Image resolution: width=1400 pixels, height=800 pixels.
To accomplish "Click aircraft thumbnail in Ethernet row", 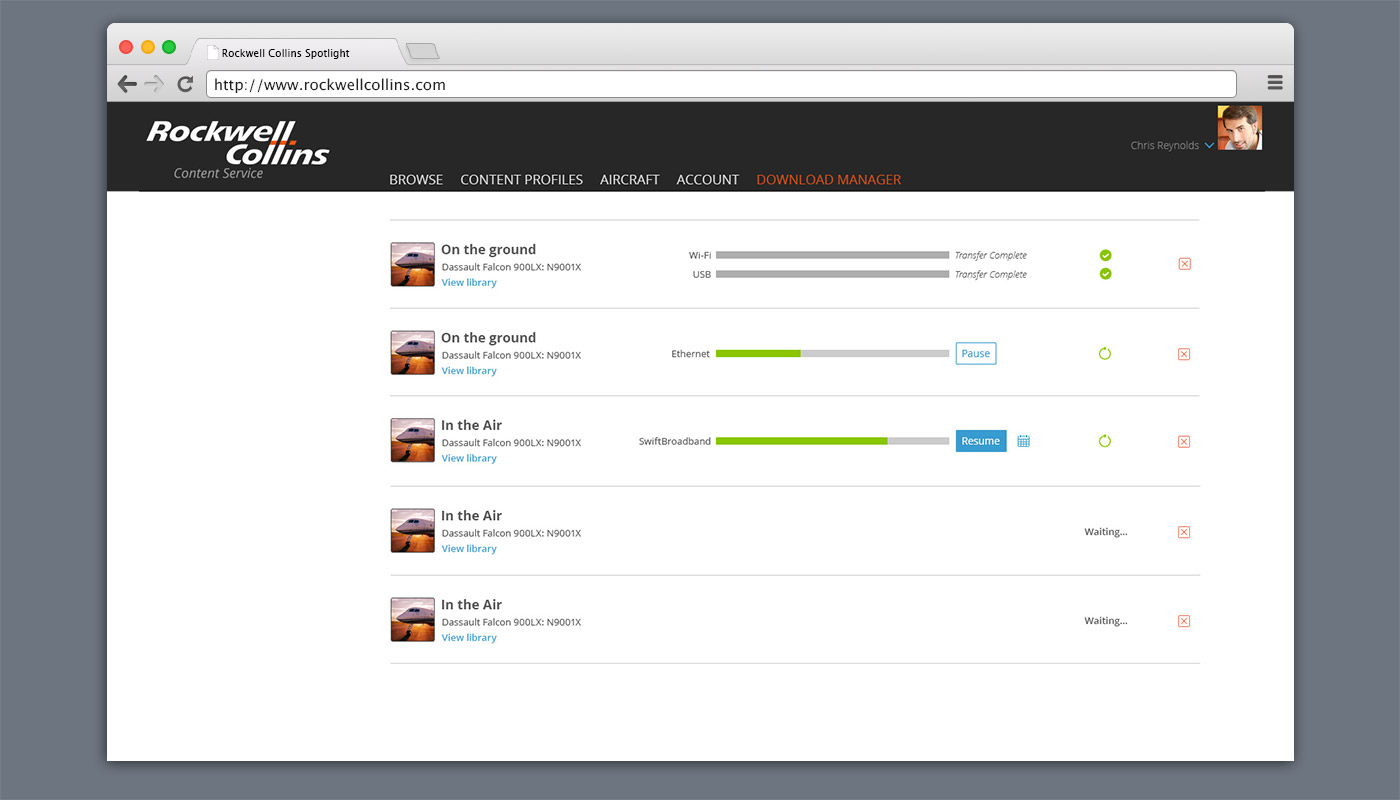I will pyautogui.click(x=412, y=352).
